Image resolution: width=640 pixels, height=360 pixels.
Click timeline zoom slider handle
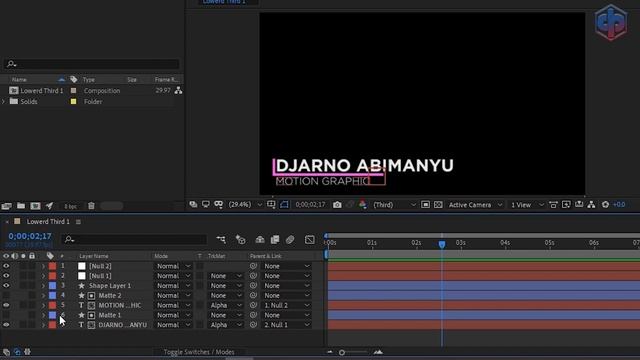(x=342, y=352)
